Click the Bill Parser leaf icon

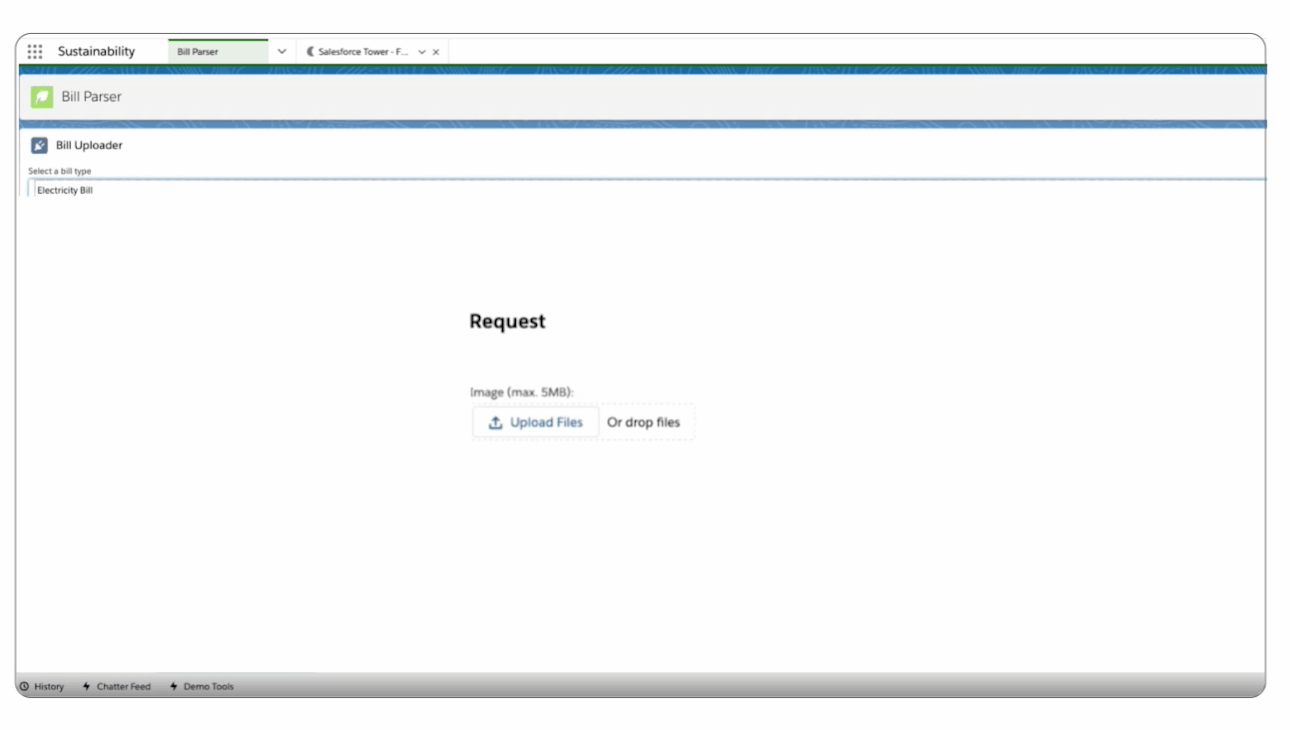(x=41, y=97)
